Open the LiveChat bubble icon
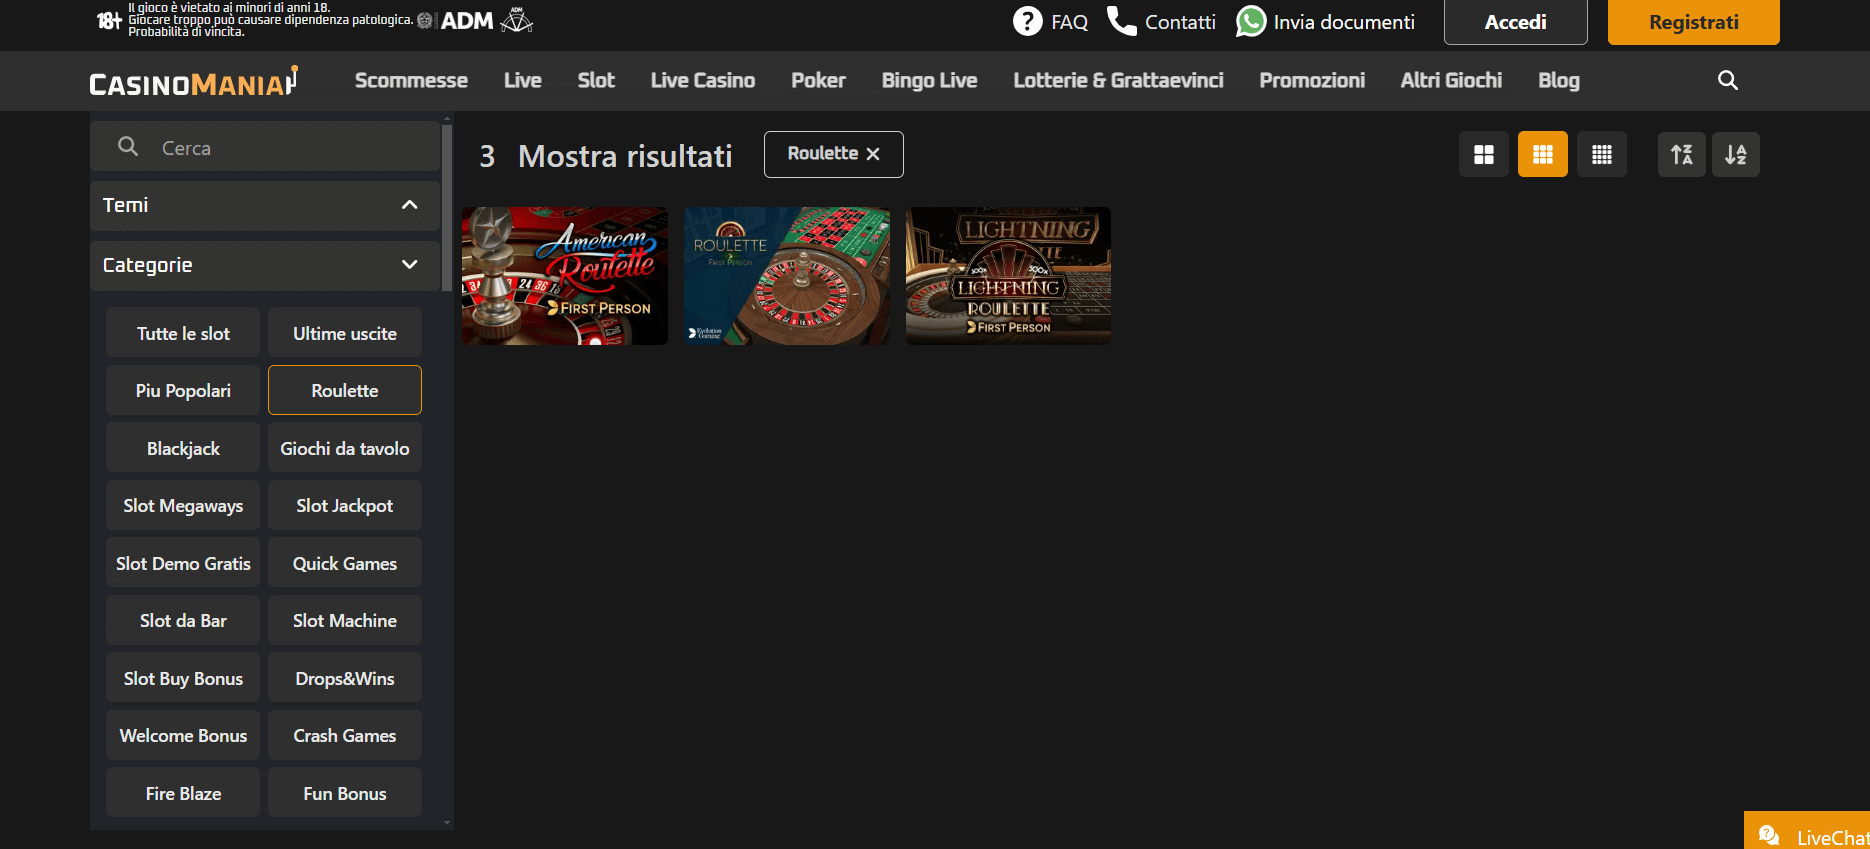This screenshot has height=849, width=1870. pos(1768,836)
